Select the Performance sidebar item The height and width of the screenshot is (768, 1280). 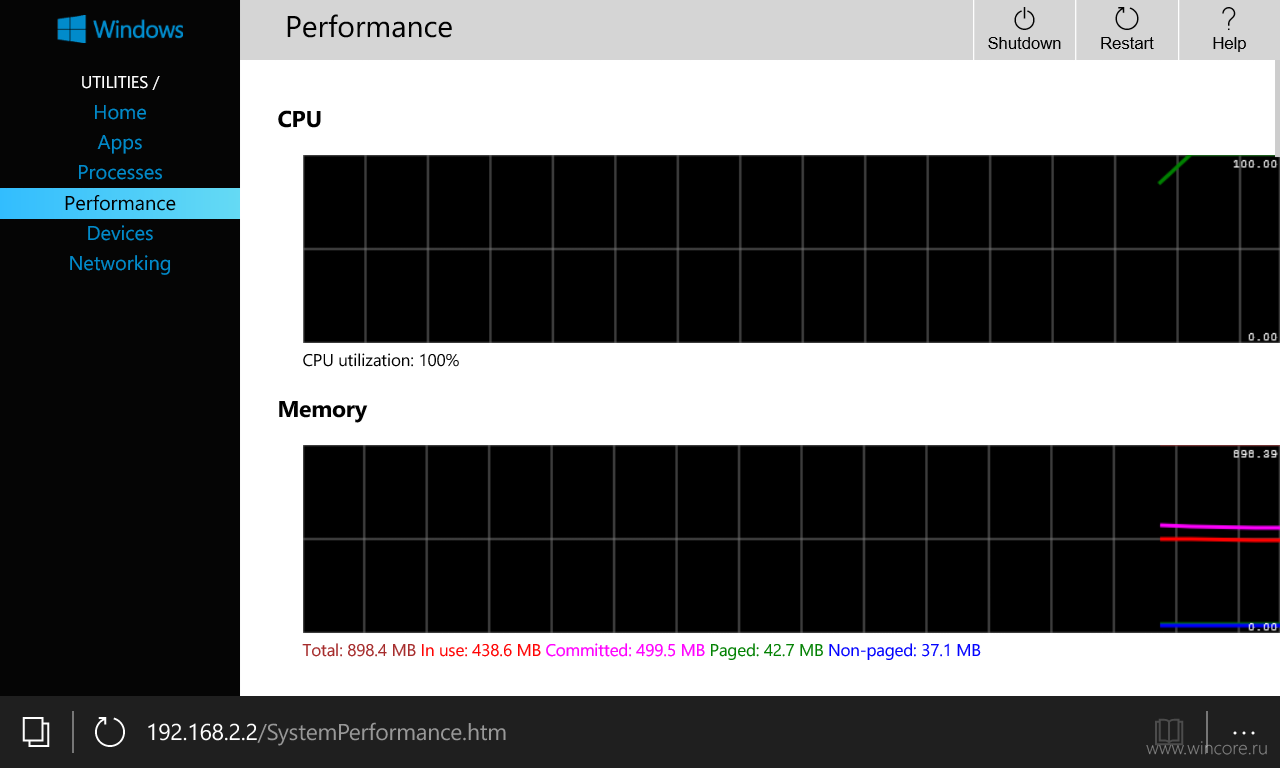point(120,203)
